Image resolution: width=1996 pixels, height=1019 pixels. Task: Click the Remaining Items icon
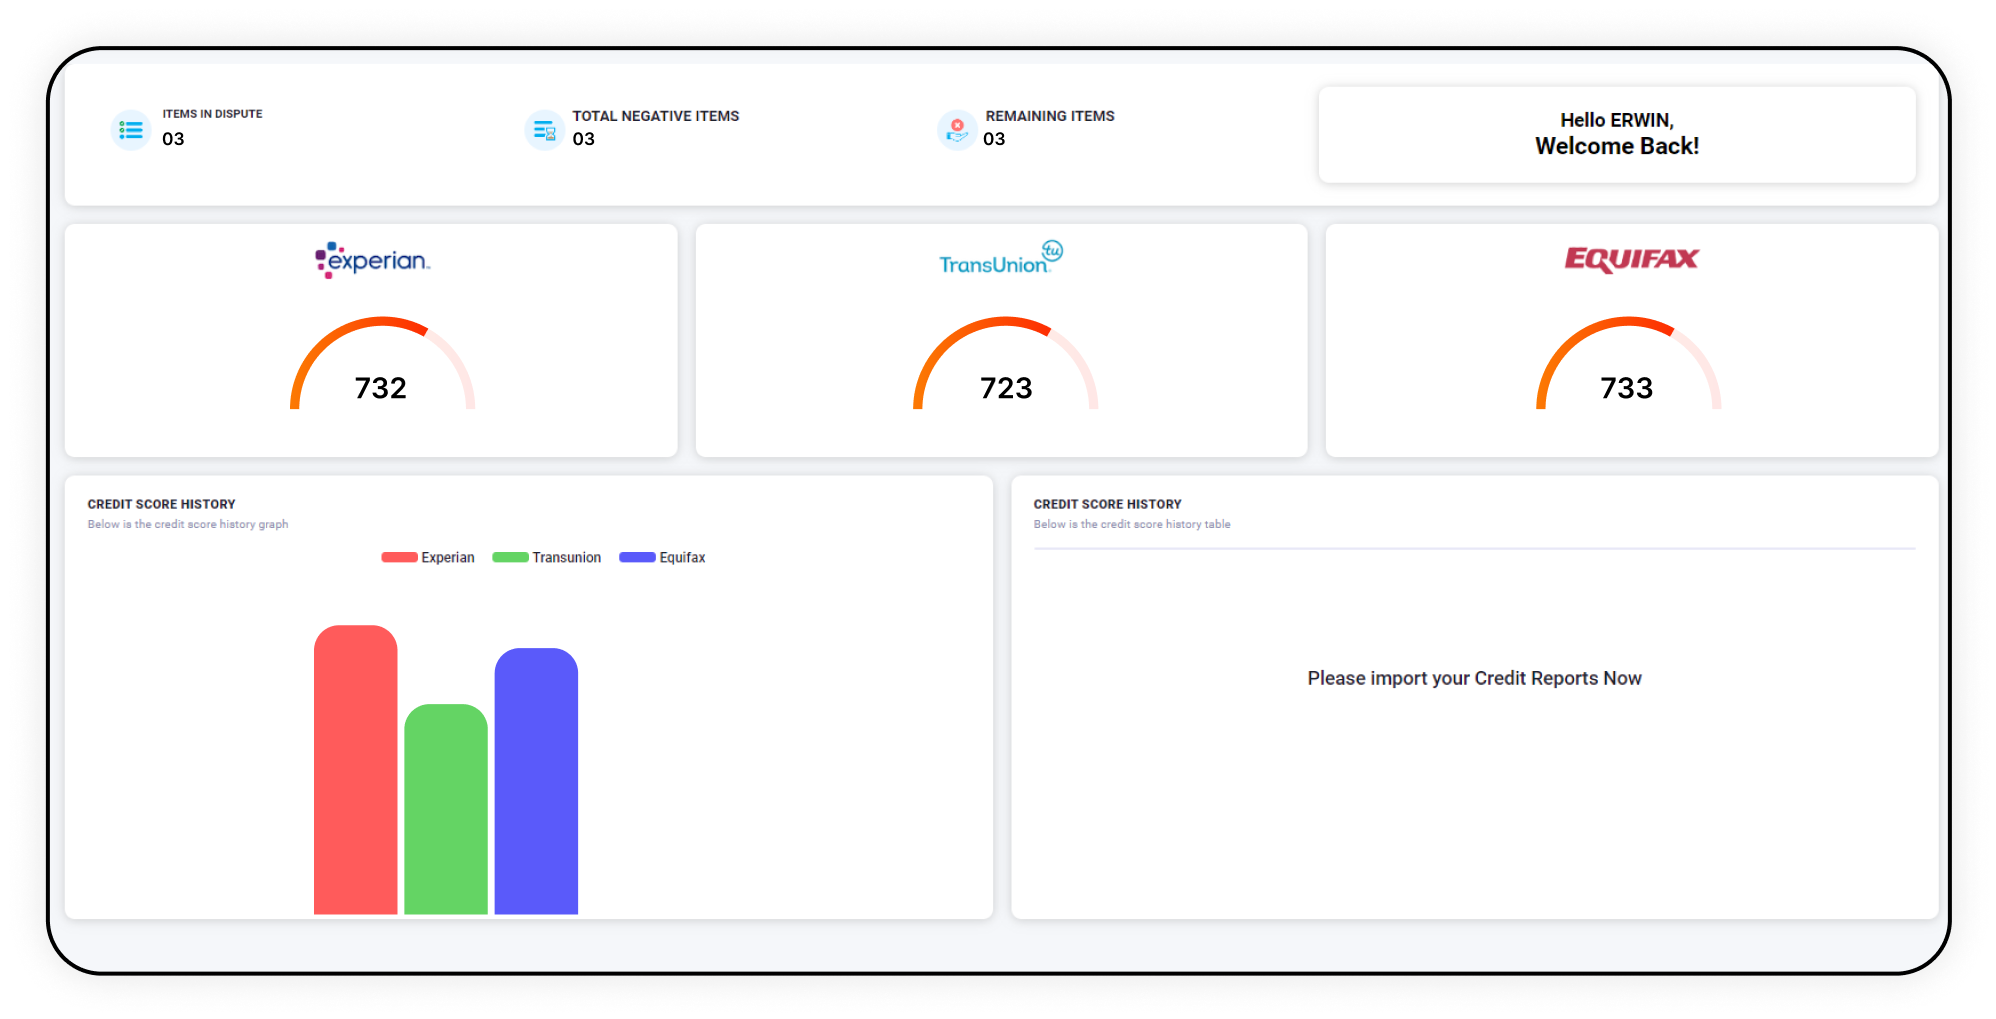tap(957, 130)
